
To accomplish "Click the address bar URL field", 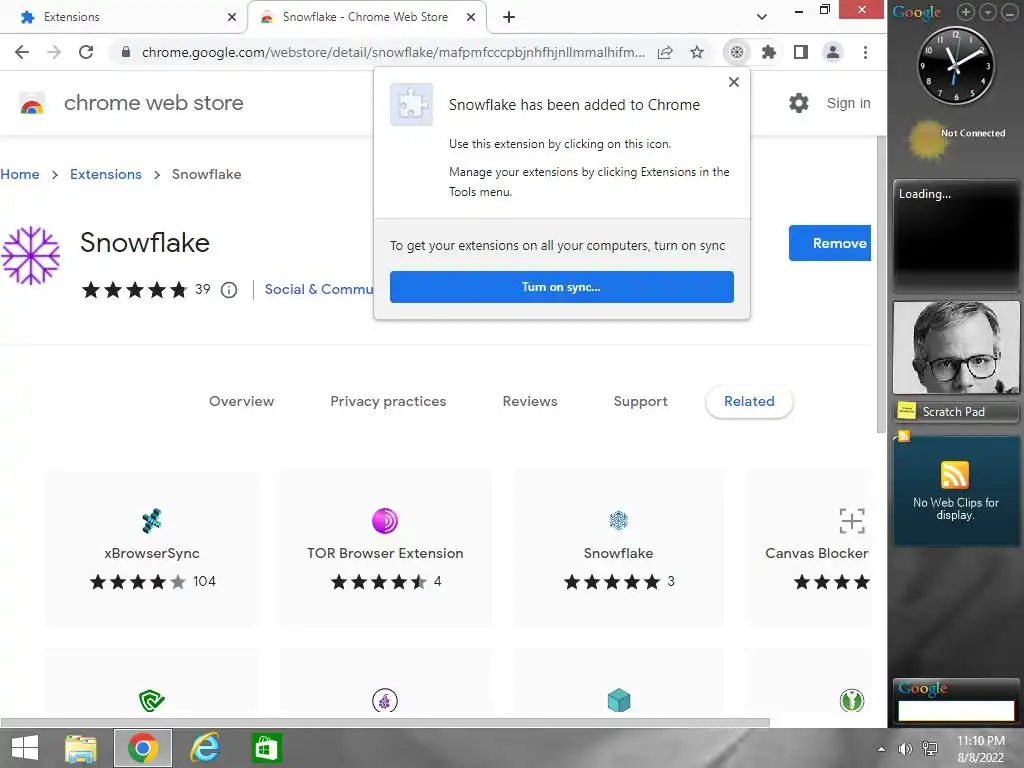I will click(393, 52).
